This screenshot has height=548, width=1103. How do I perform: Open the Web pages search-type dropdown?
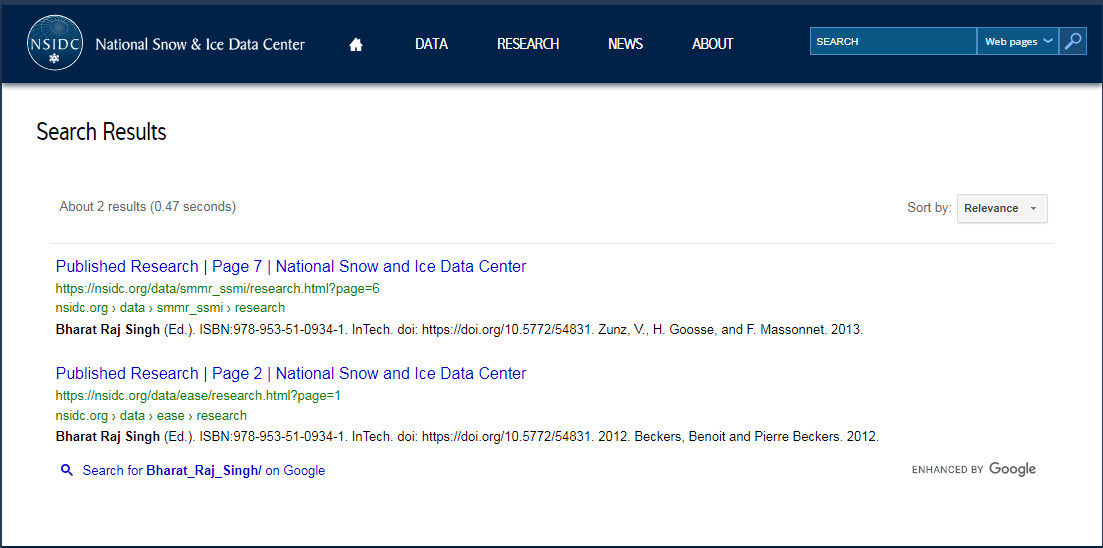(x=1018, y=42)
